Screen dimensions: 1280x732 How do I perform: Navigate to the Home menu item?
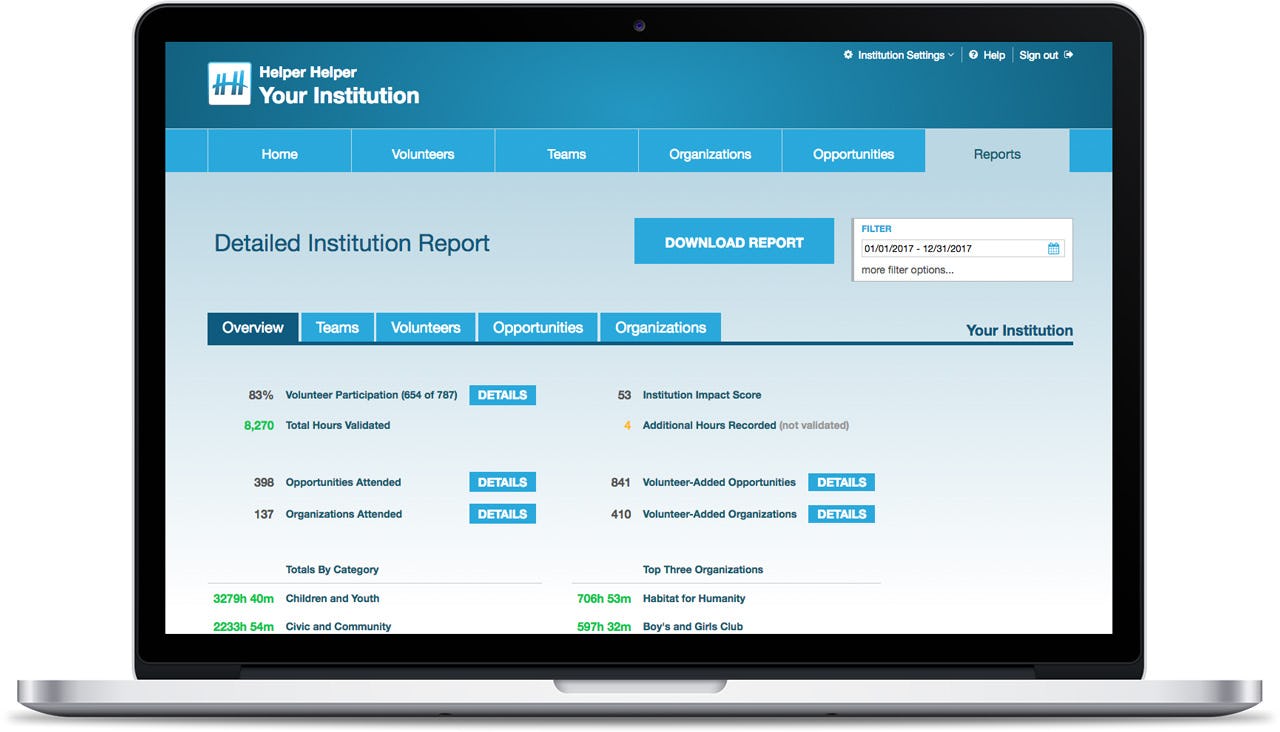click(x=279, y=153)
